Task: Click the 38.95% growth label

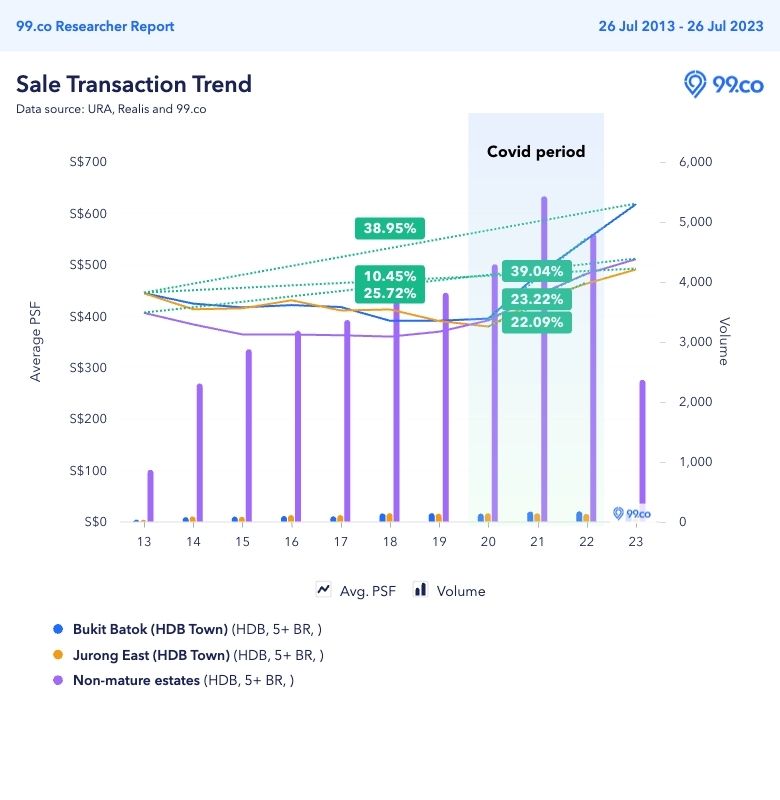Action: point(390,228)
